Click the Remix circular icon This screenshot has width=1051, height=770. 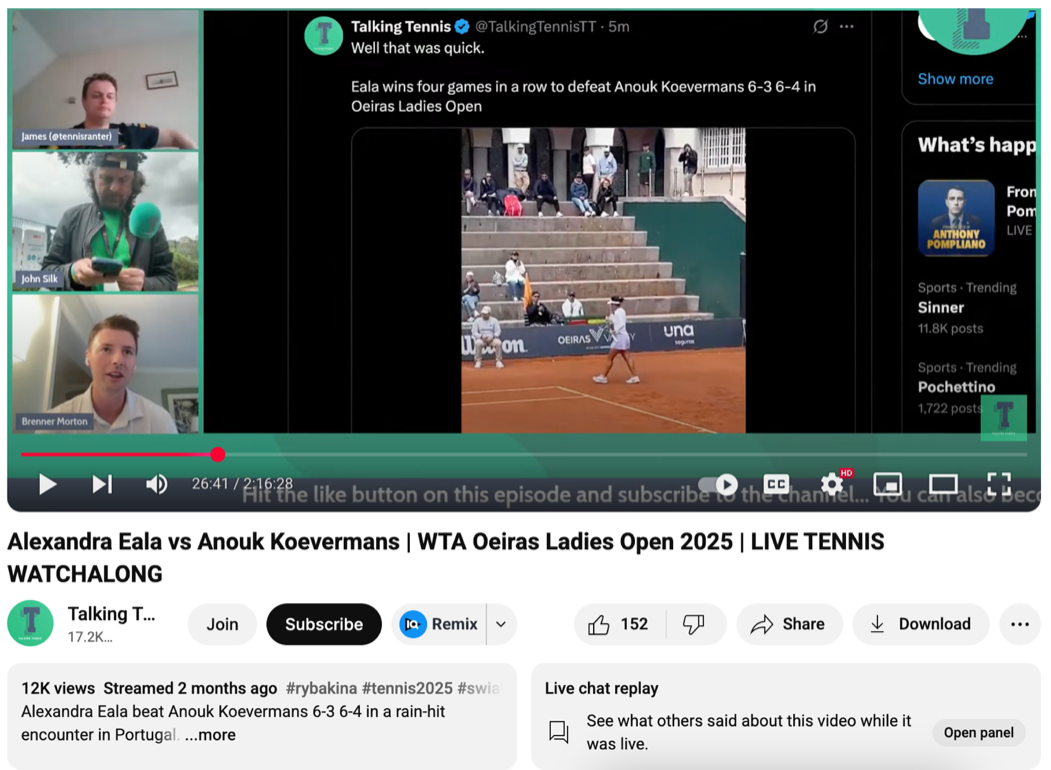[413, 625]
